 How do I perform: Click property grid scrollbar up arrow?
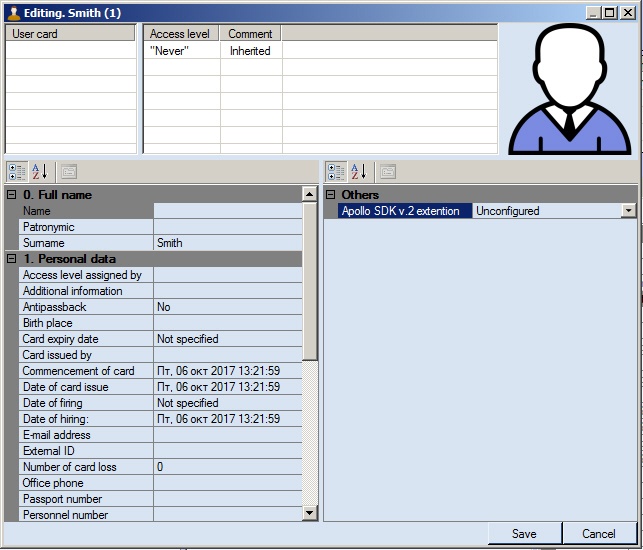(x=310, y=194)
